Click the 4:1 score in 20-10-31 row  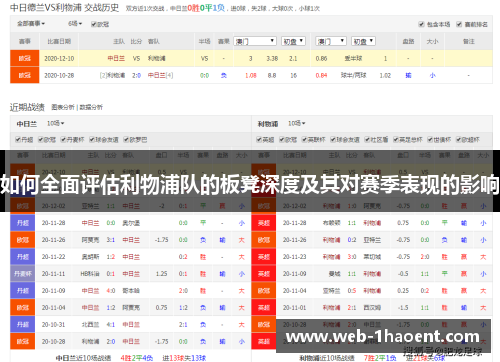coord(111,324)
